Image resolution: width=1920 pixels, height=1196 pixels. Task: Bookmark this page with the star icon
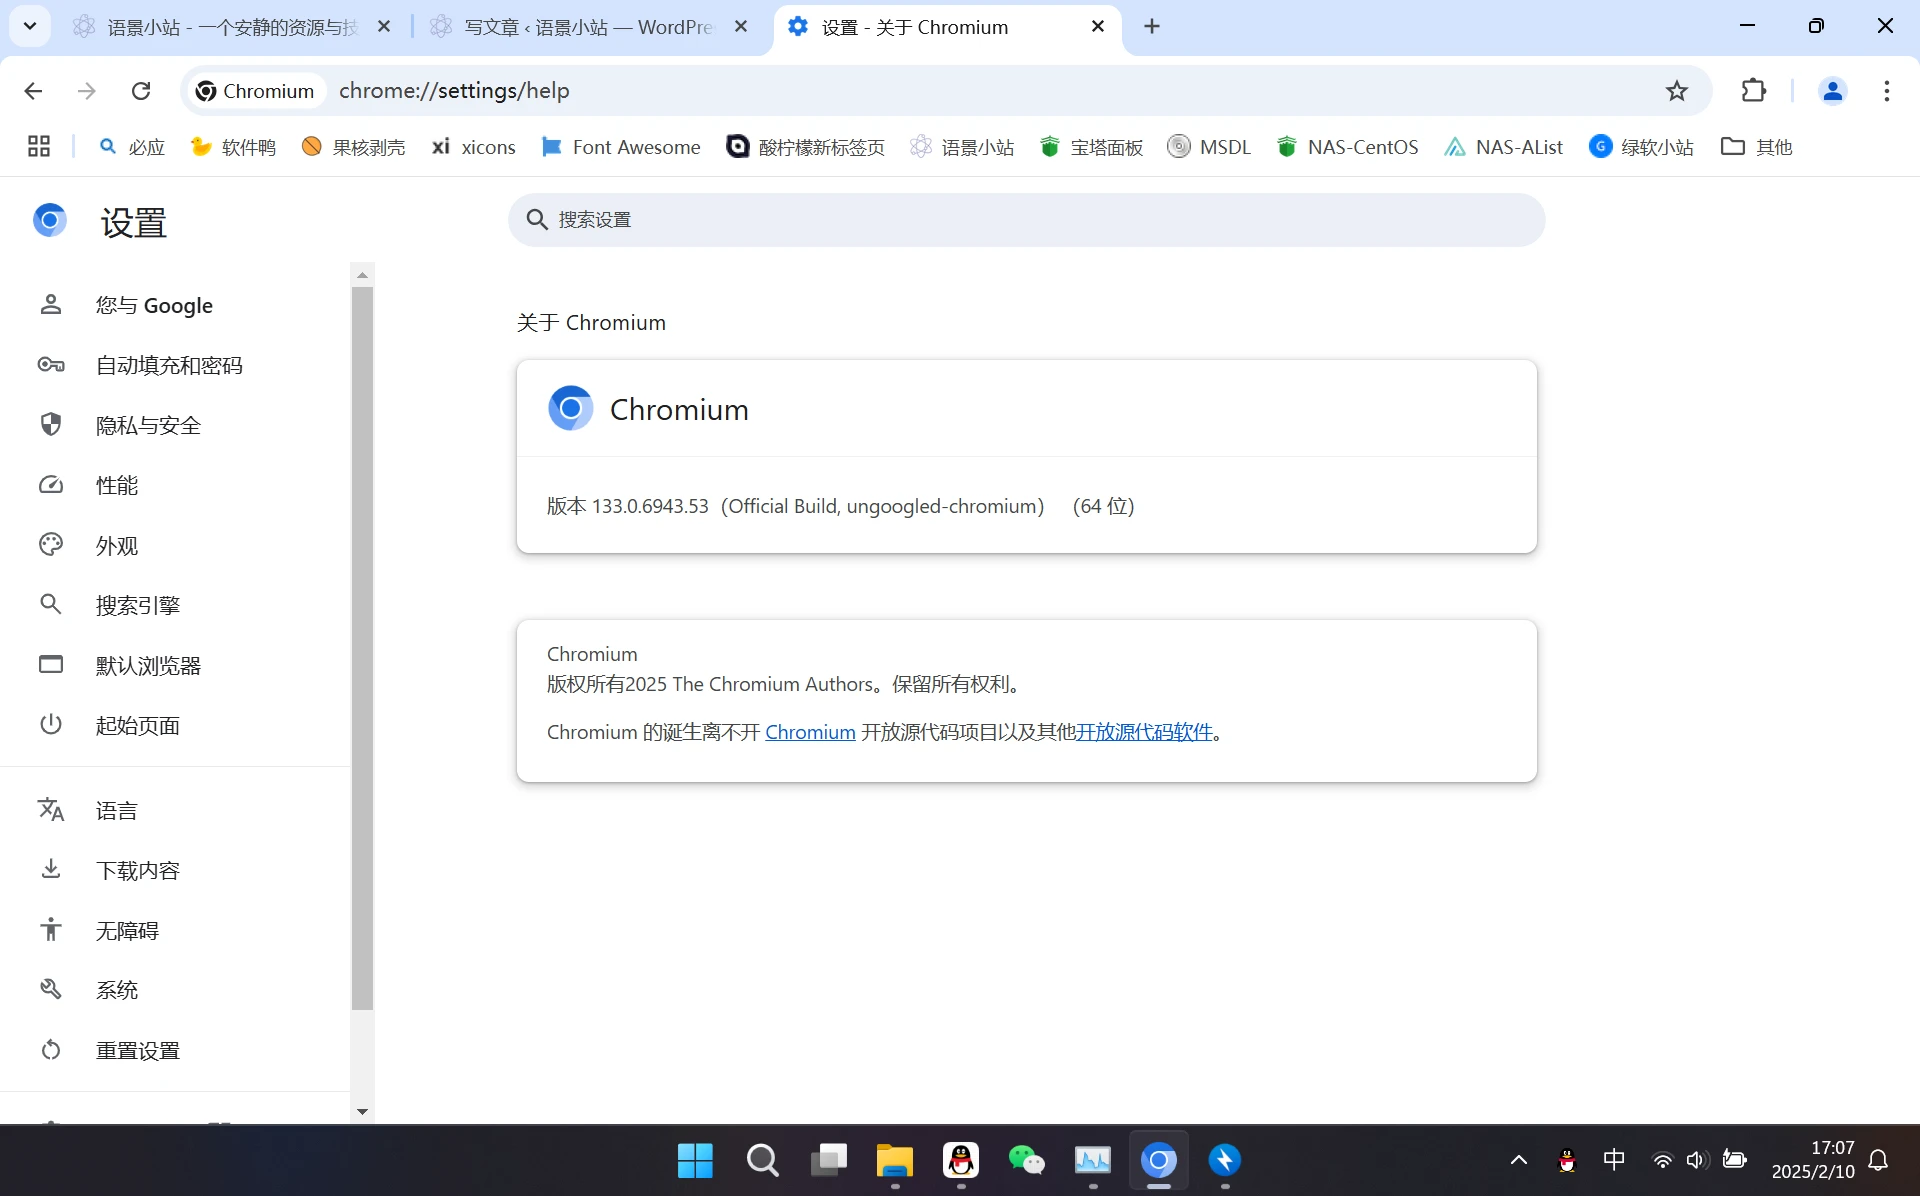point(1677,91)
